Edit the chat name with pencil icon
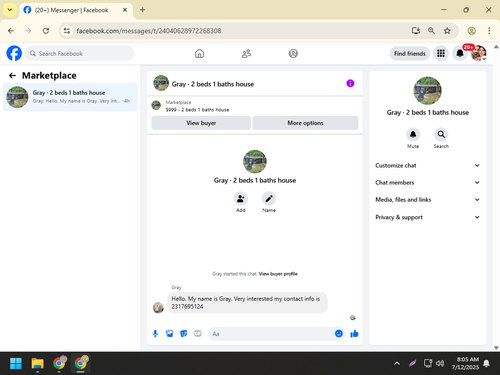Screen dimensions: 500x375 [x=269, y=199]
